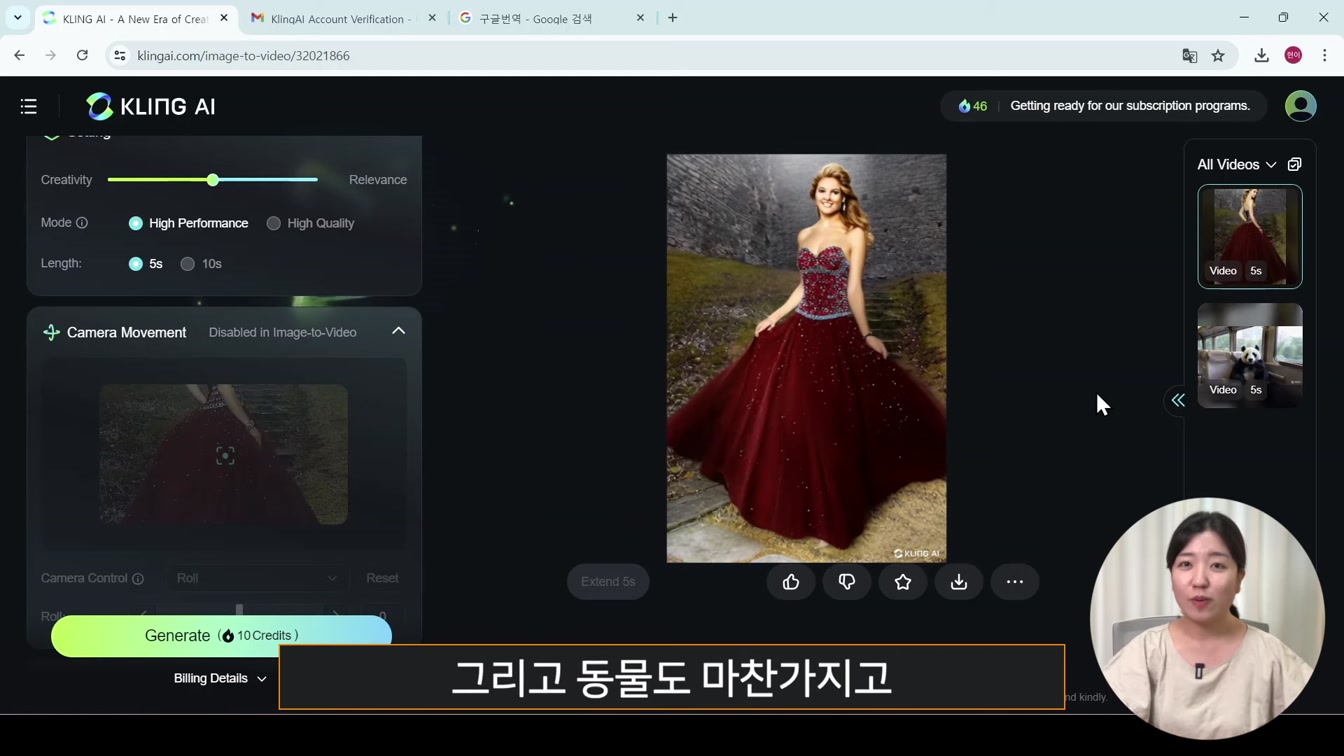This screenshot has width=1344, height=756.
Task: Click the focus frame icon in camera preview
Action: point(225,456)
